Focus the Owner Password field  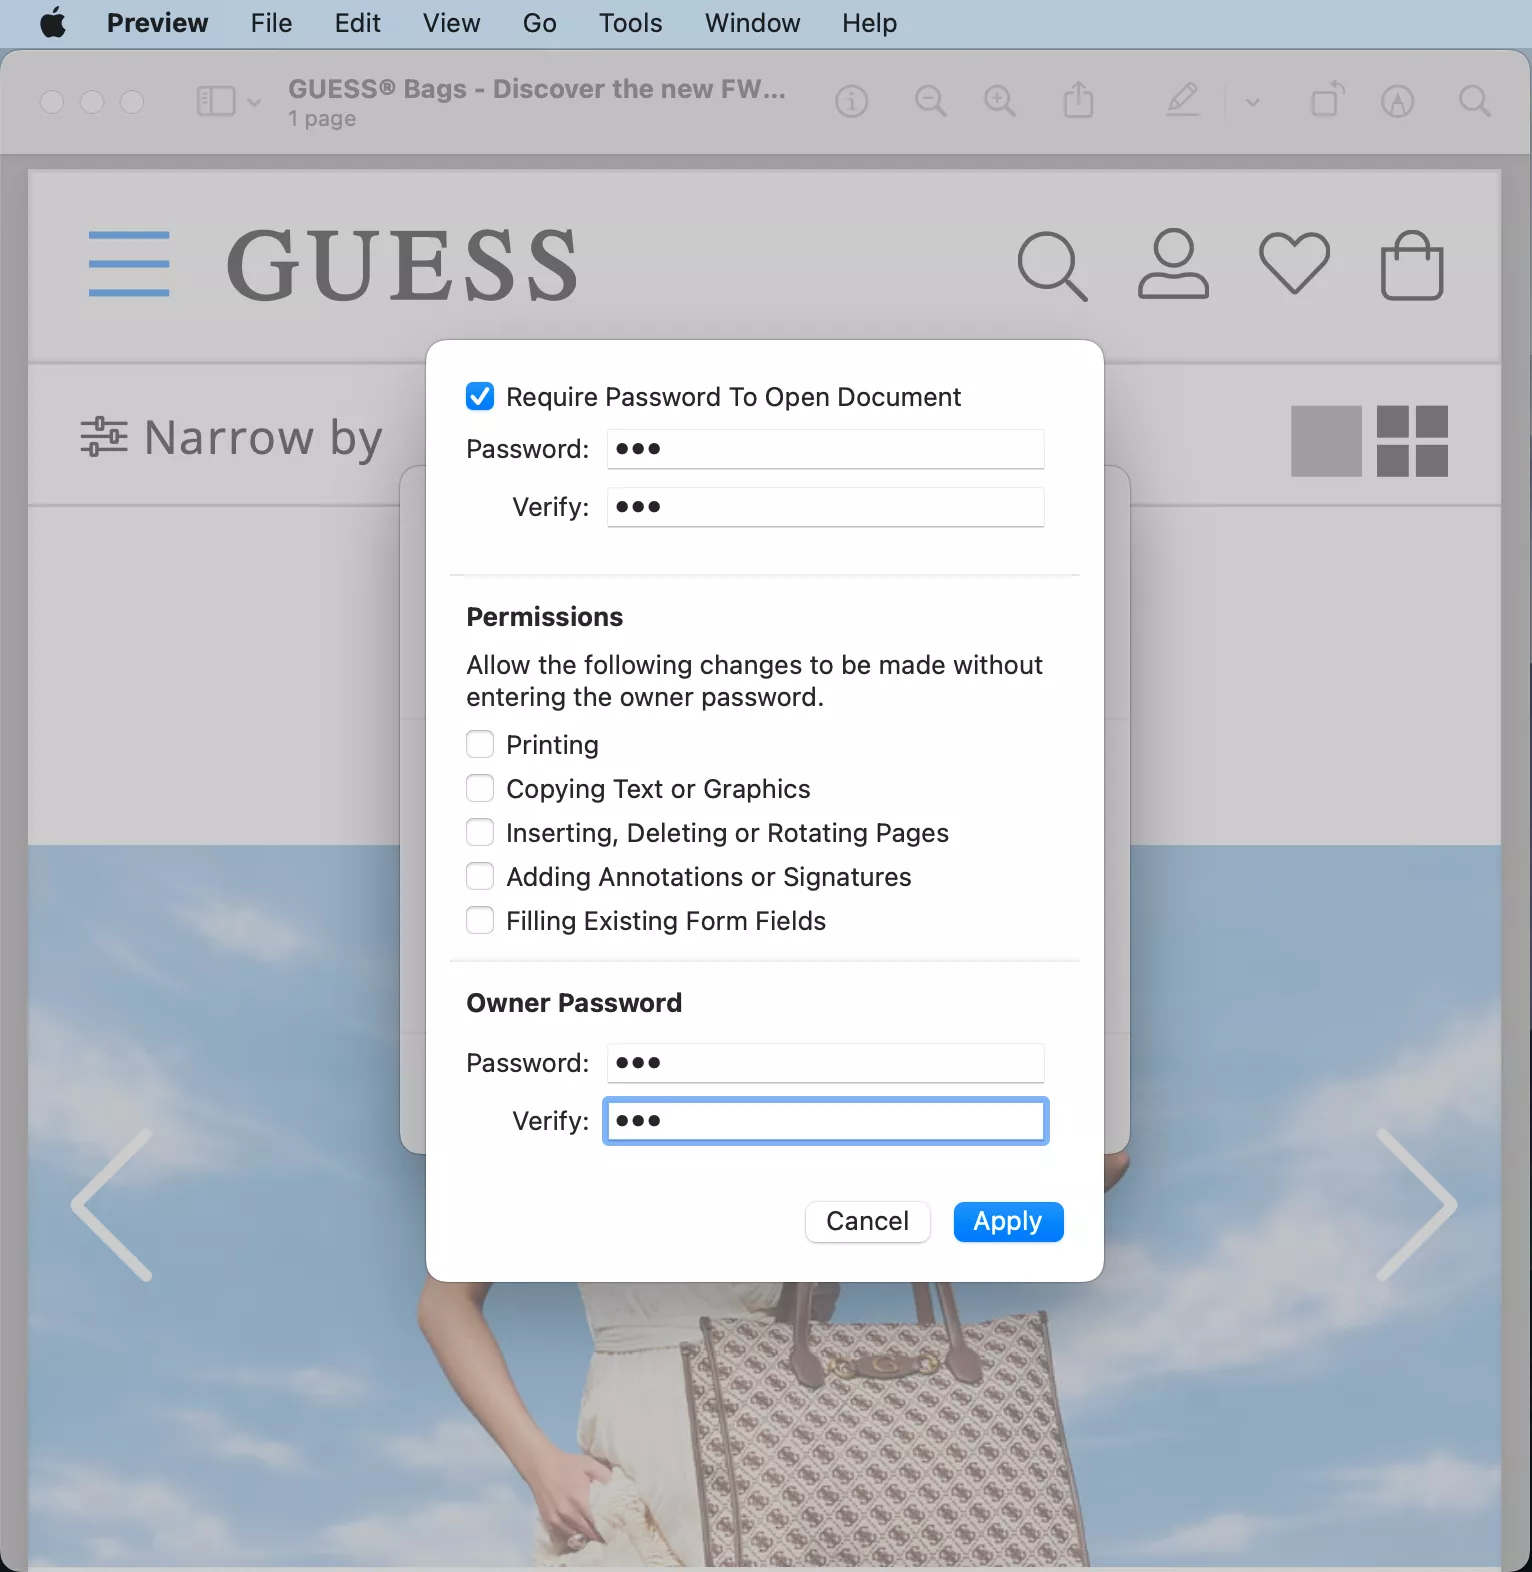pos(825,1063)
